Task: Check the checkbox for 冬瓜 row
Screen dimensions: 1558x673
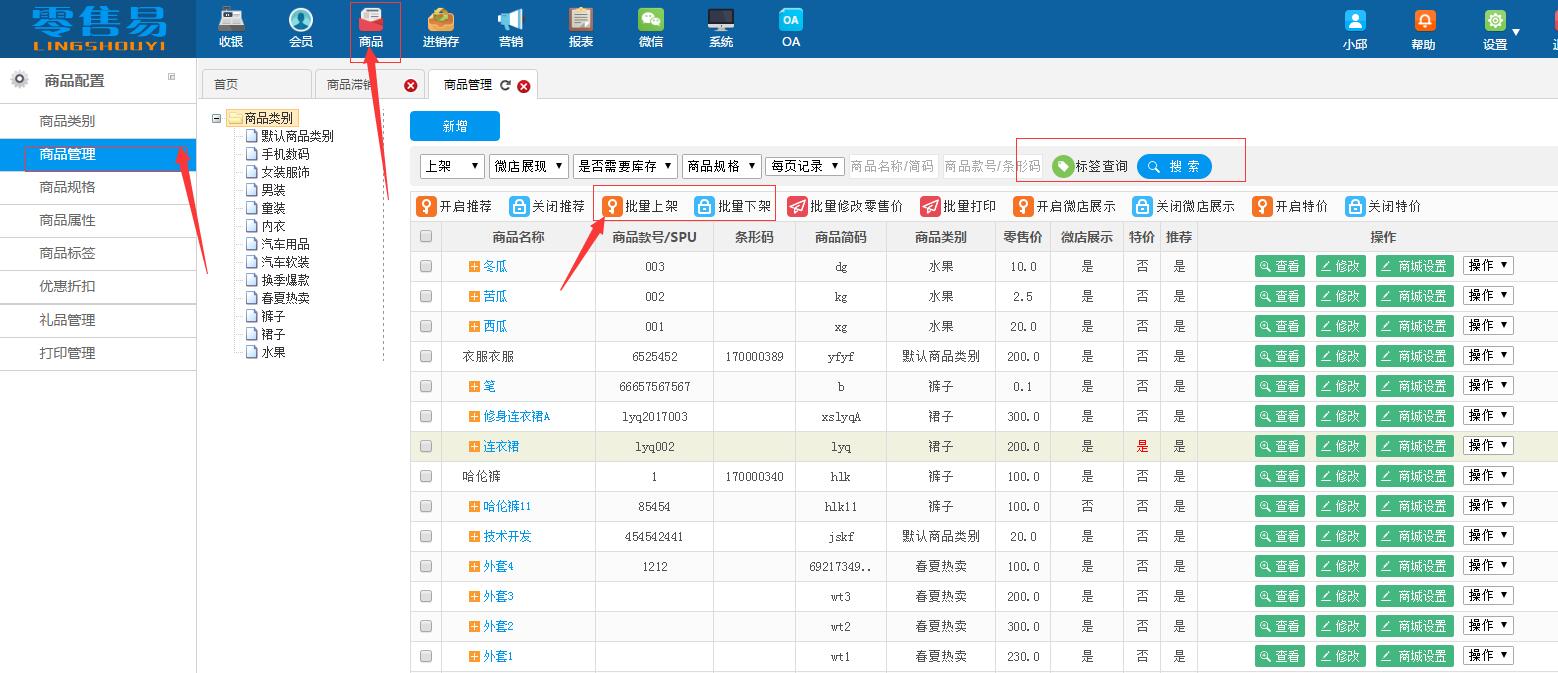Action: coord(426,265)
